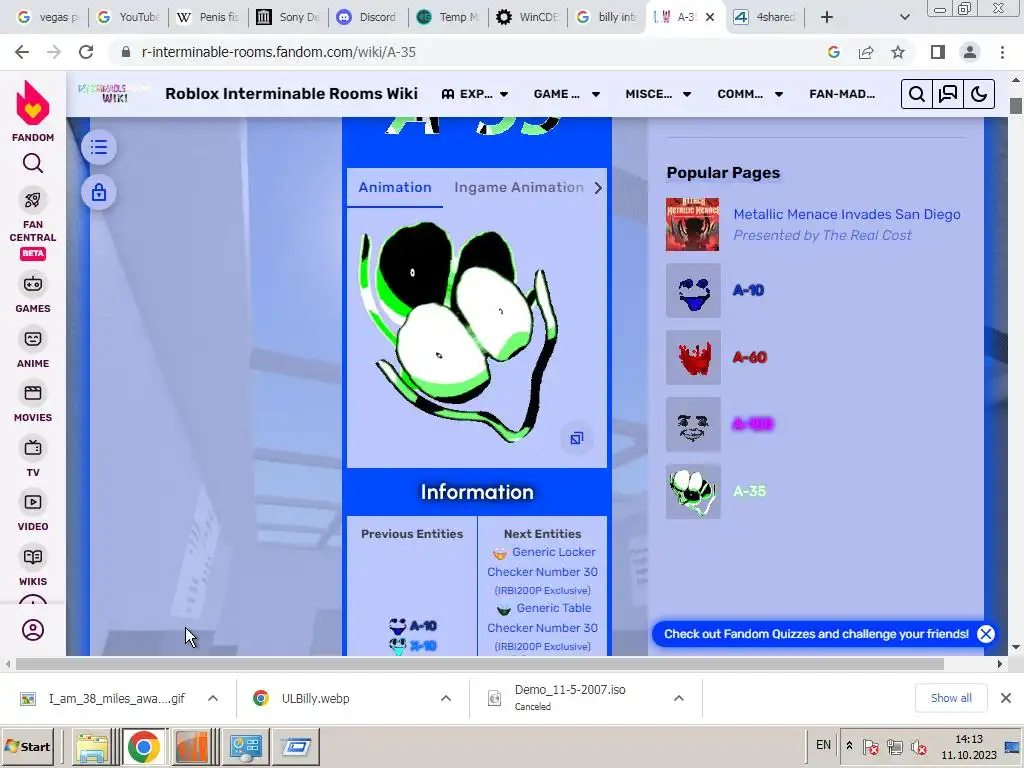Viewport: 1024px width, 768px height.
Task: Open Metallic Menace Invades San Diego link
Action: [846, 214]
